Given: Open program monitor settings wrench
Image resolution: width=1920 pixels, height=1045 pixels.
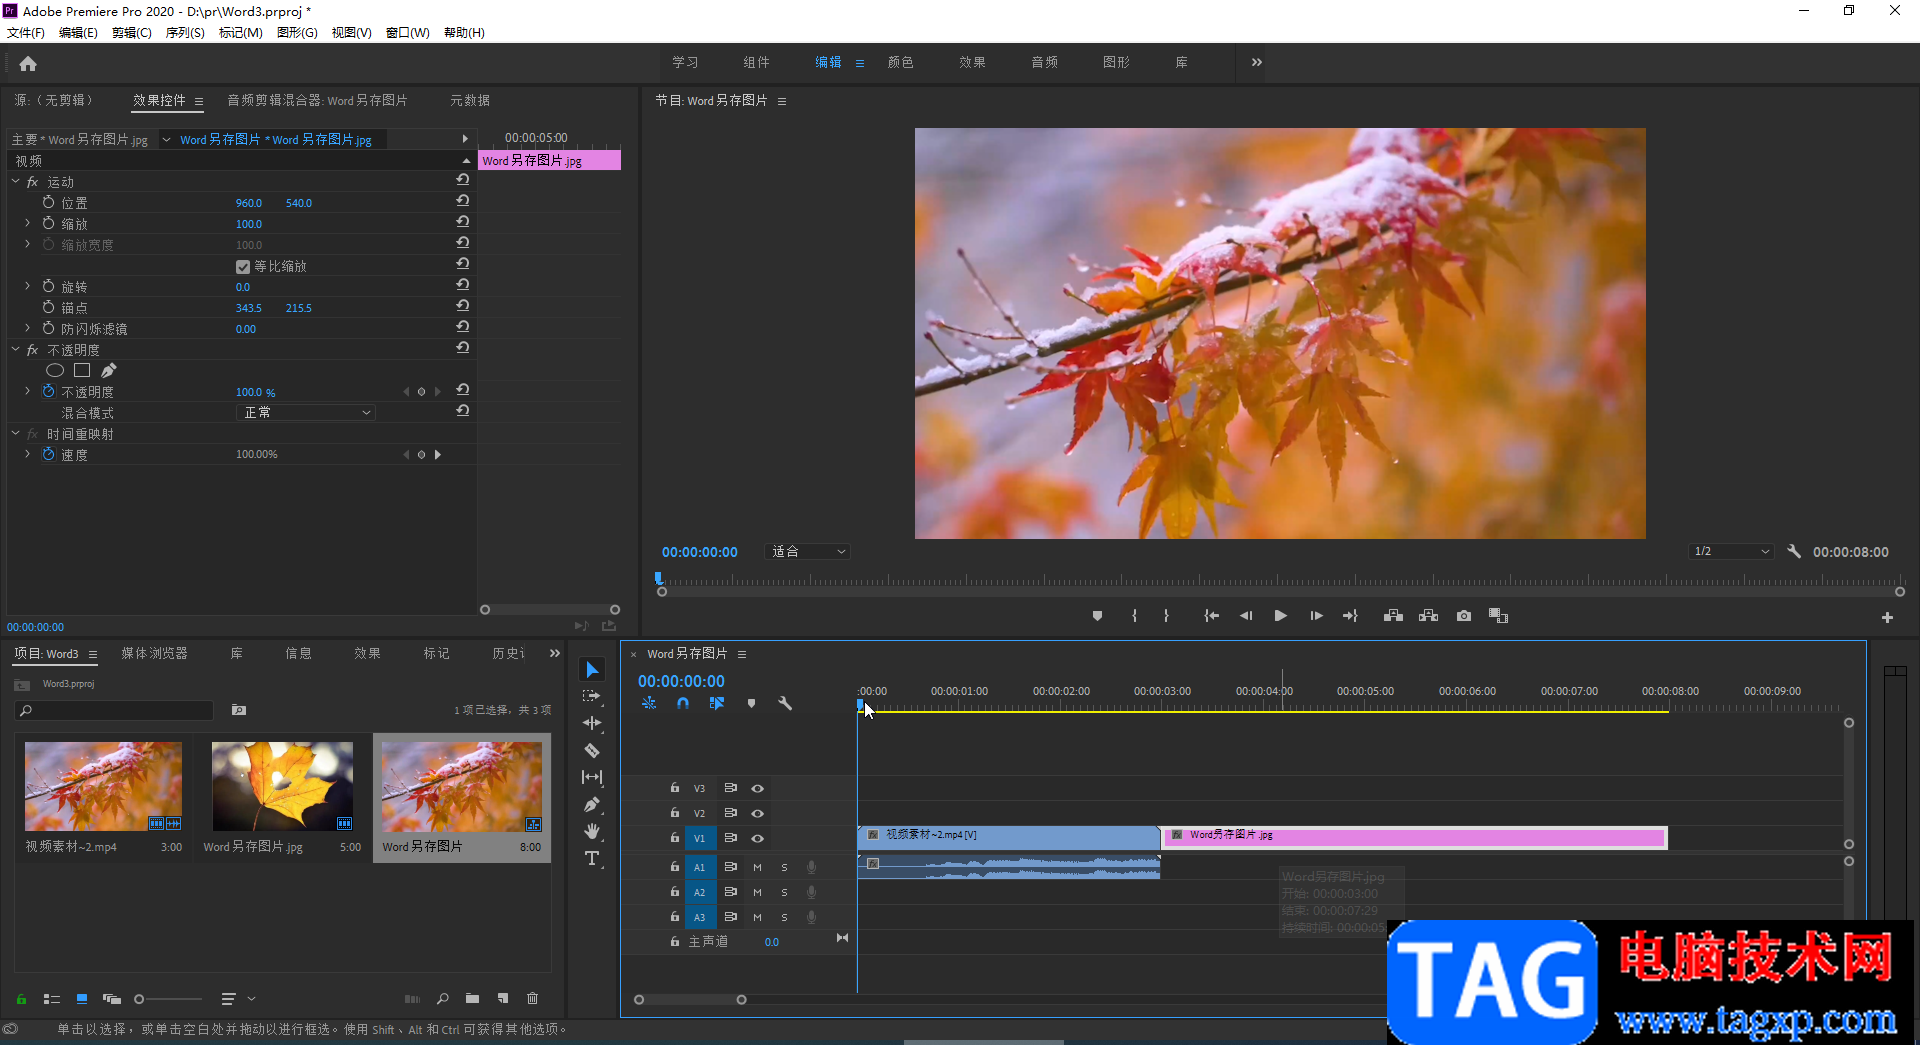Looking at the screenshot, I should [1794, 551].
